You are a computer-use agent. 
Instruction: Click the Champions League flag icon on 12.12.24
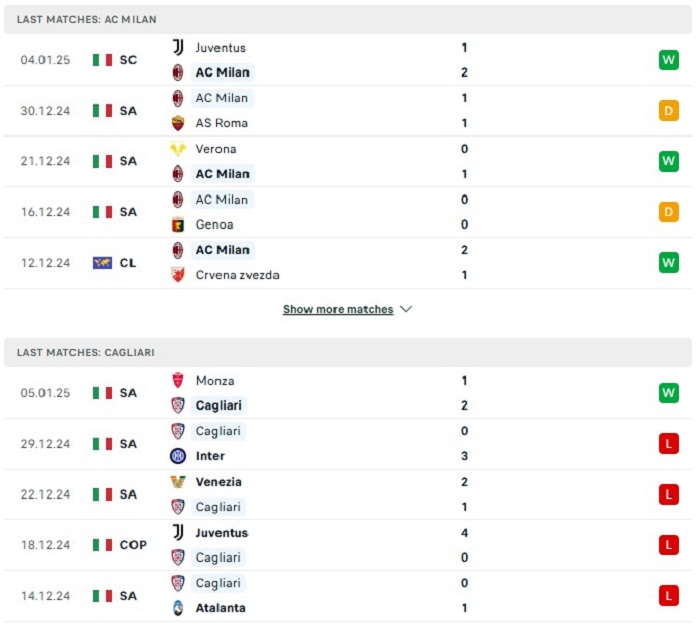pyautogui.click(x=102, y=263)
